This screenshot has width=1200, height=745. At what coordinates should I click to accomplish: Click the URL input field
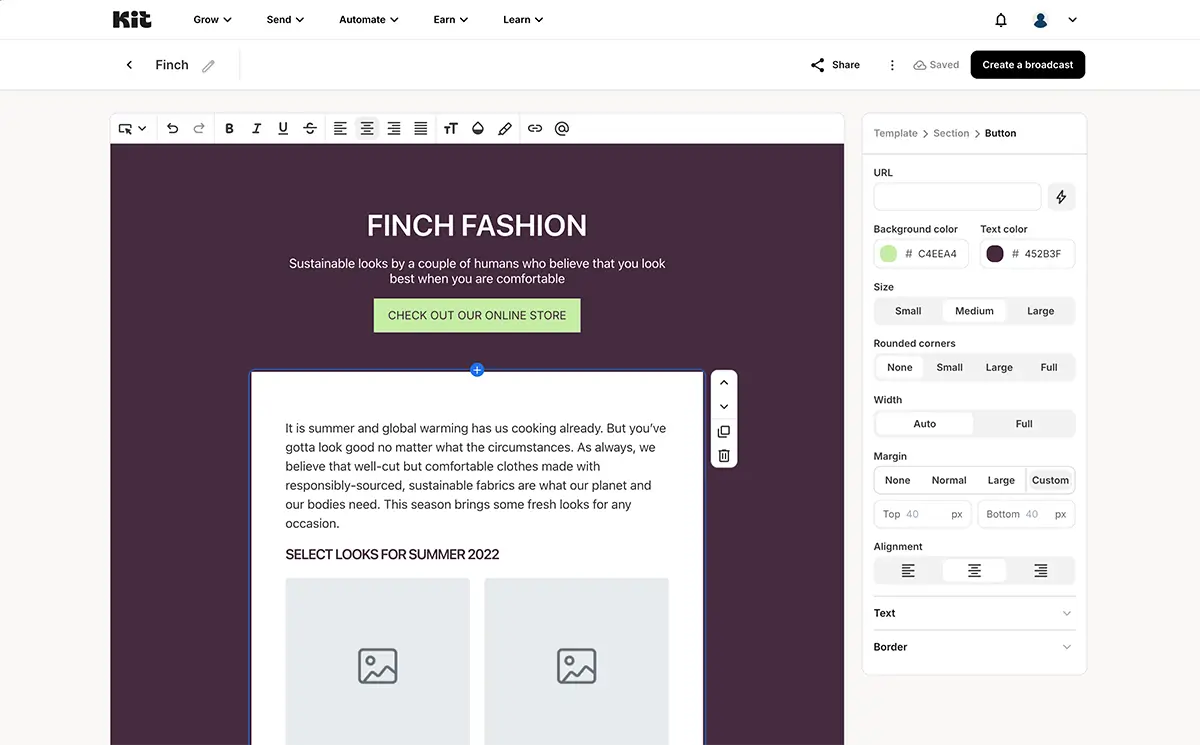pos(956,196)
